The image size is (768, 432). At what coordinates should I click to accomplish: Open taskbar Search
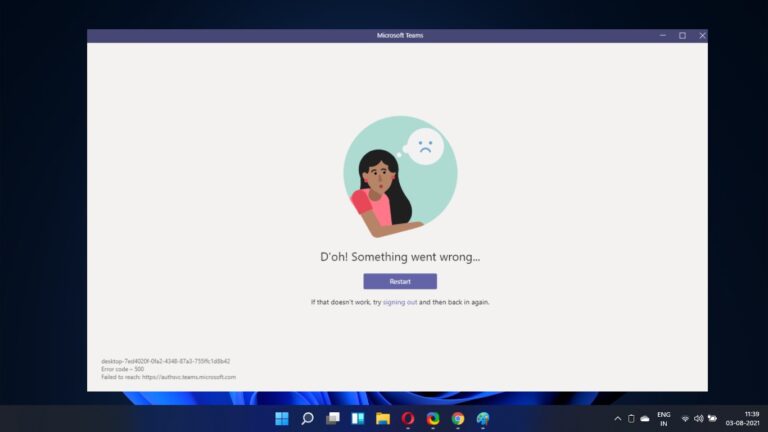(307, 418)
